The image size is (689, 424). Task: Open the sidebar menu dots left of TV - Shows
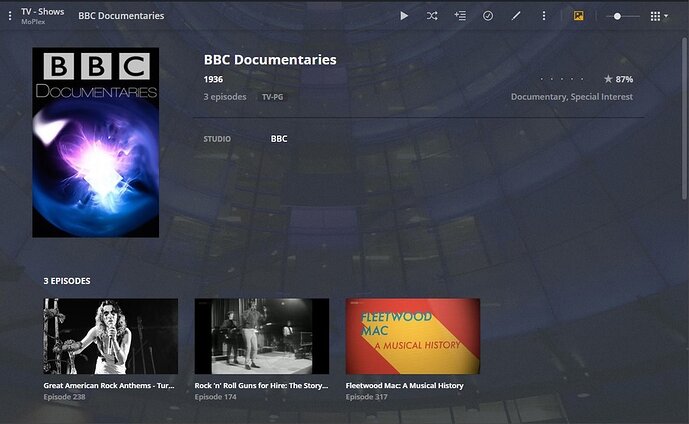coord(10,16)
